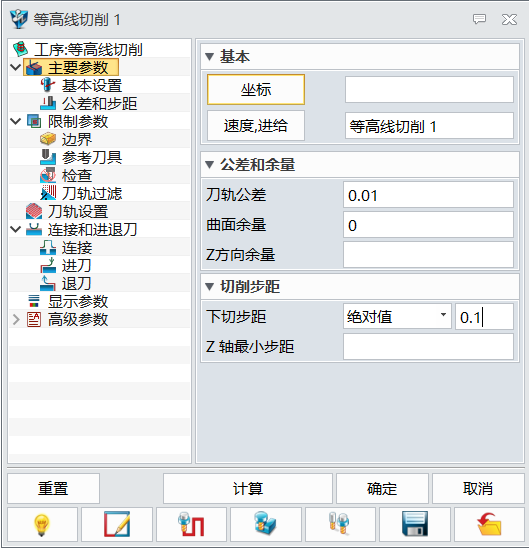529x548 pixels.
Task: Click the 参考刀具 reference tool icon
Action: click(x=48, y=157)
